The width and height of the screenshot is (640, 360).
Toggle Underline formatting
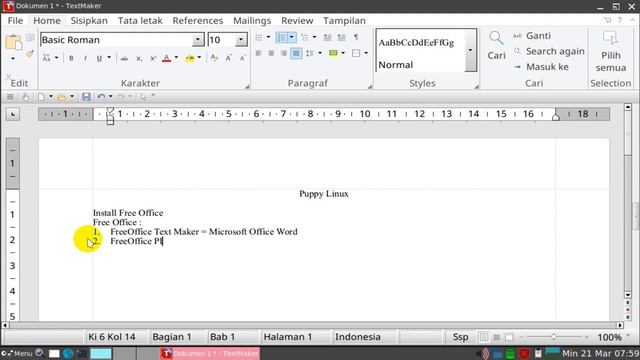tap(99, 58)
